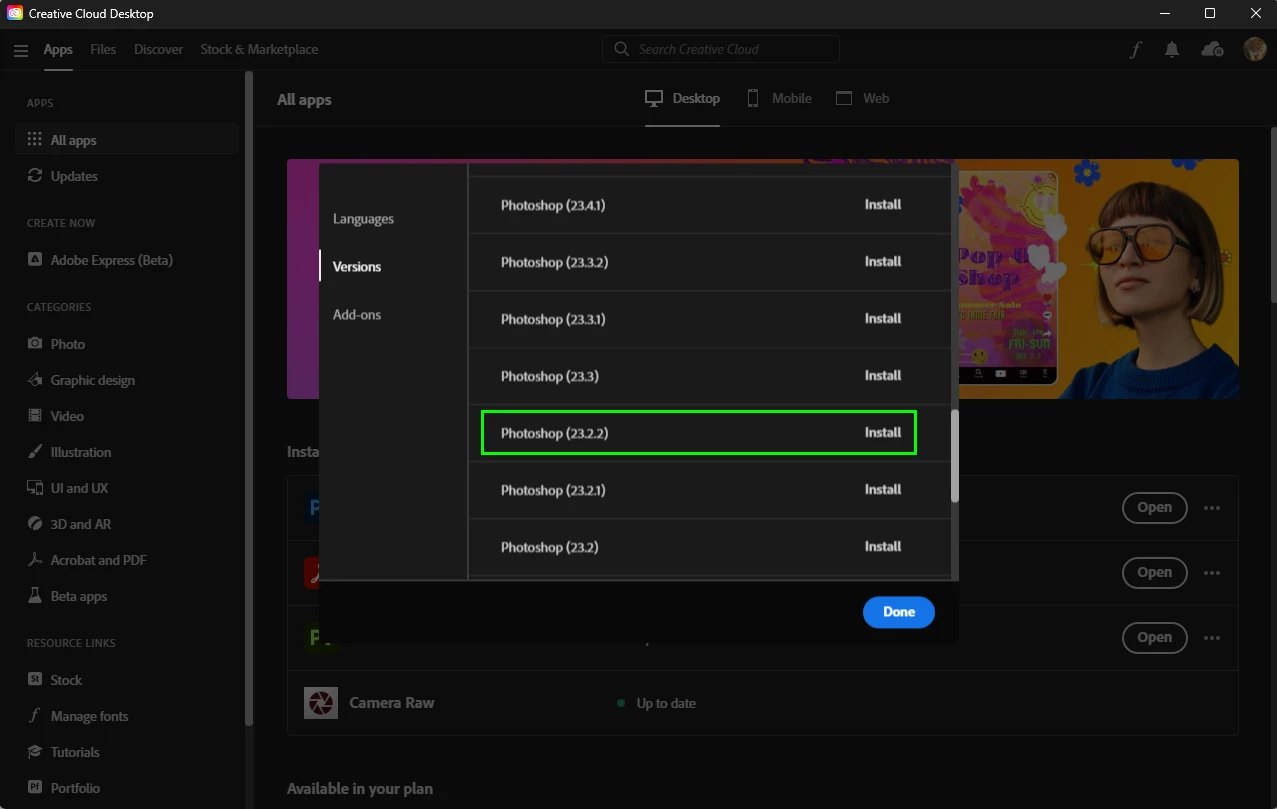
Task: Open the notifications bell icon
Action: click(x=1172, y=50)
